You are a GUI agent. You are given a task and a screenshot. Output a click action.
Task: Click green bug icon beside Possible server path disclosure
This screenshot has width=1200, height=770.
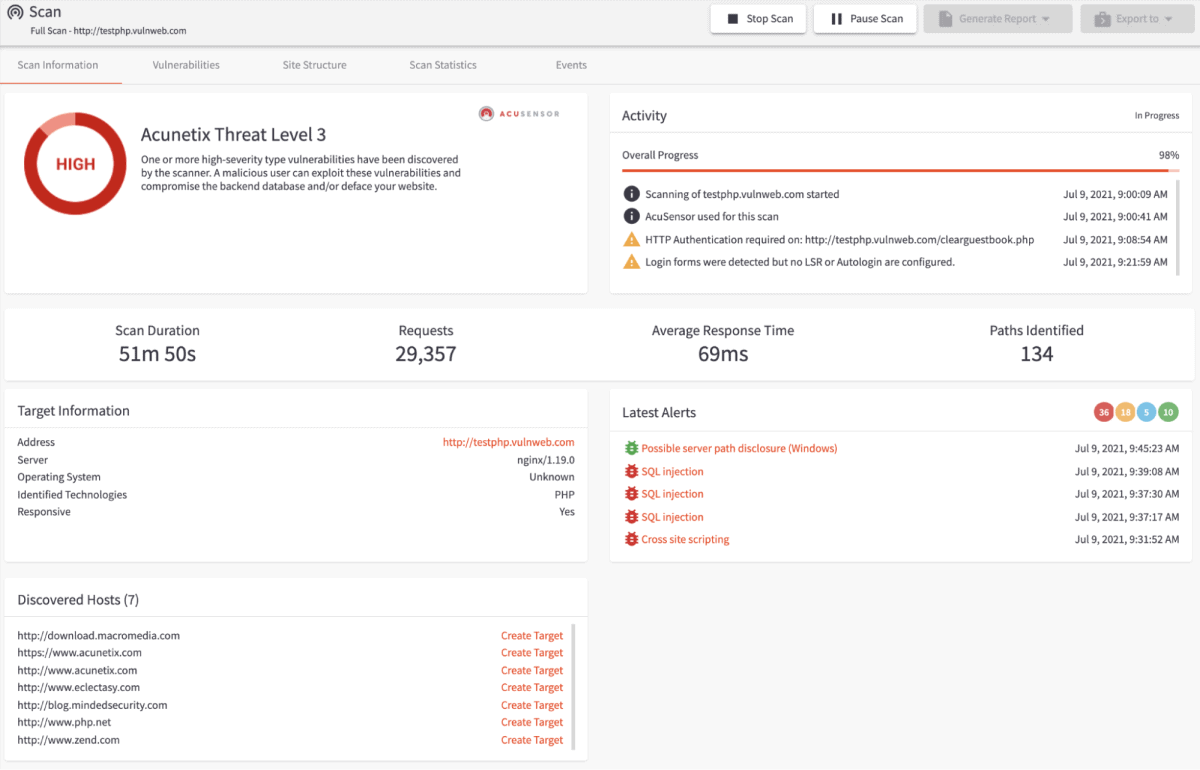[x=631, y=448]
